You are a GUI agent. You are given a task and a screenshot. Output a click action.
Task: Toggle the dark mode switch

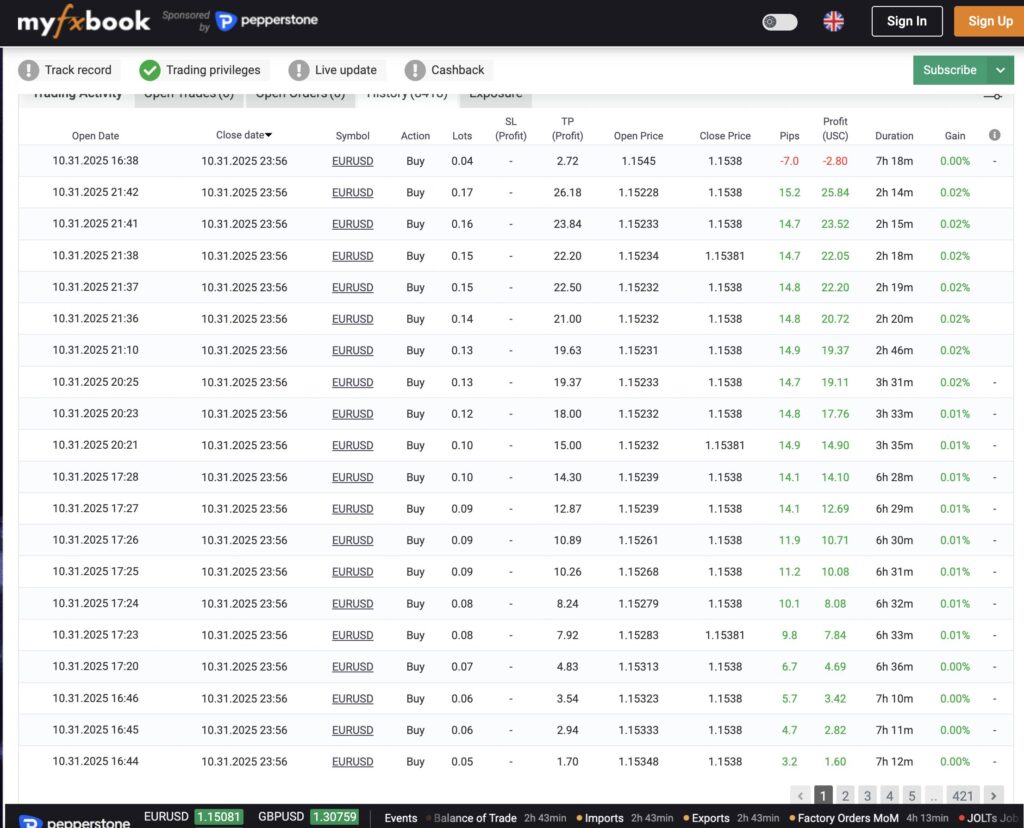click(779, 21)
